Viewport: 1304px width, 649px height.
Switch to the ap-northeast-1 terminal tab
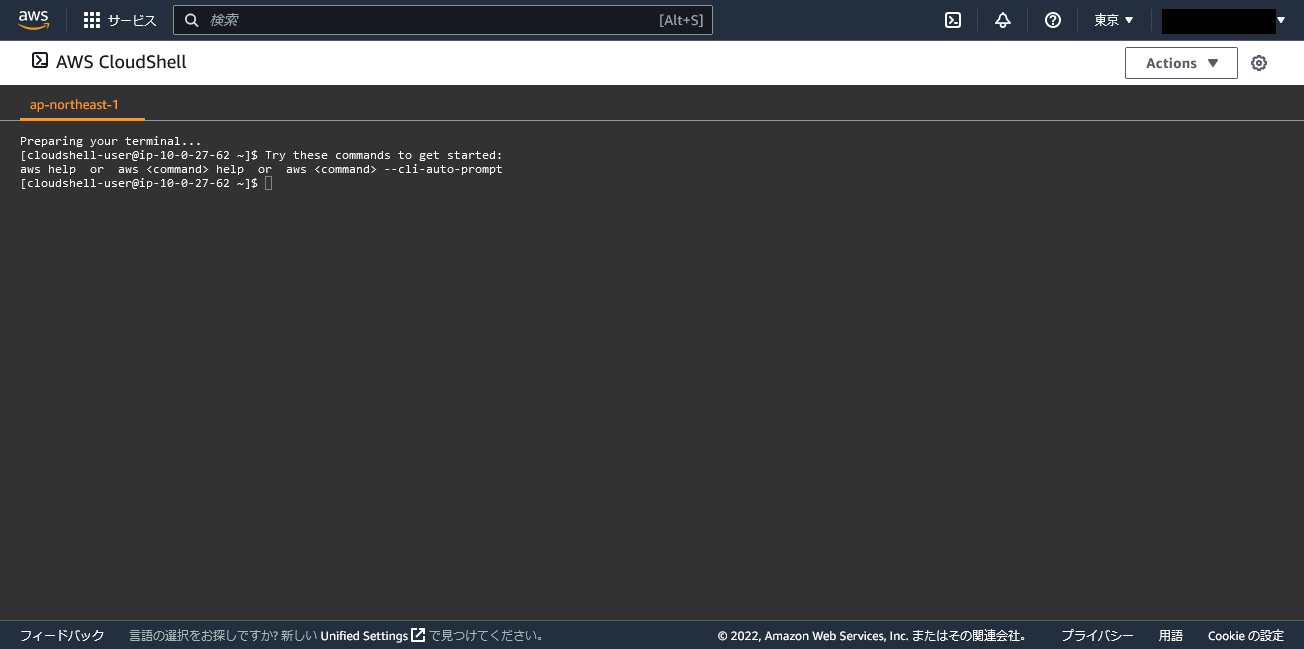[x=74, y=104]
